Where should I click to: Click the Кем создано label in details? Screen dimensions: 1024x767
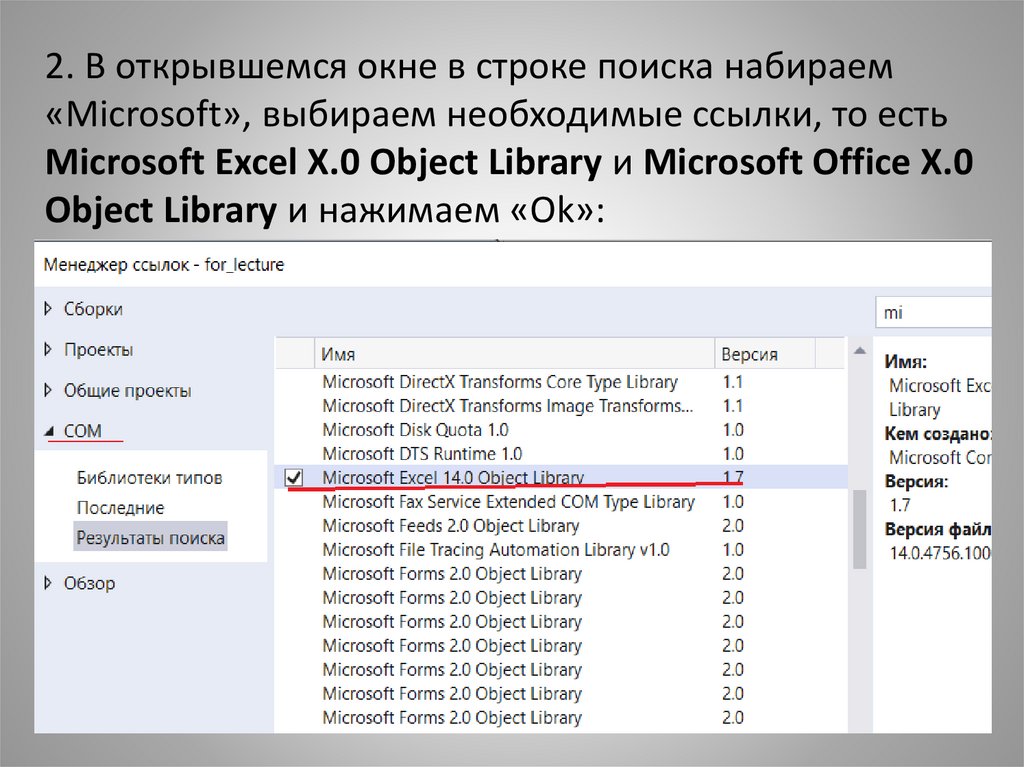pos(938,433)
